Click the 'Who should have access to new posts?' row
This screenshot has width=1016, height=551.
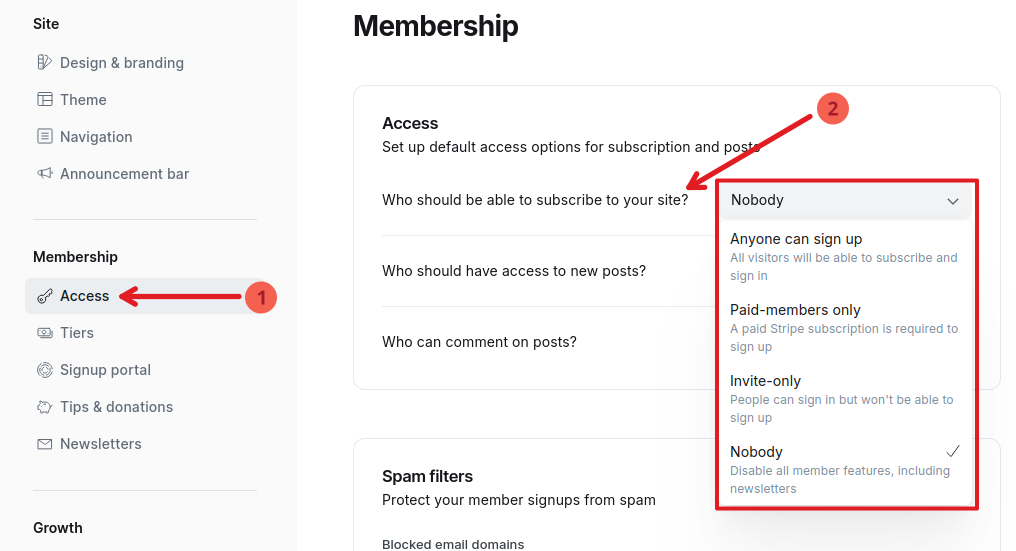pos(514,271)
